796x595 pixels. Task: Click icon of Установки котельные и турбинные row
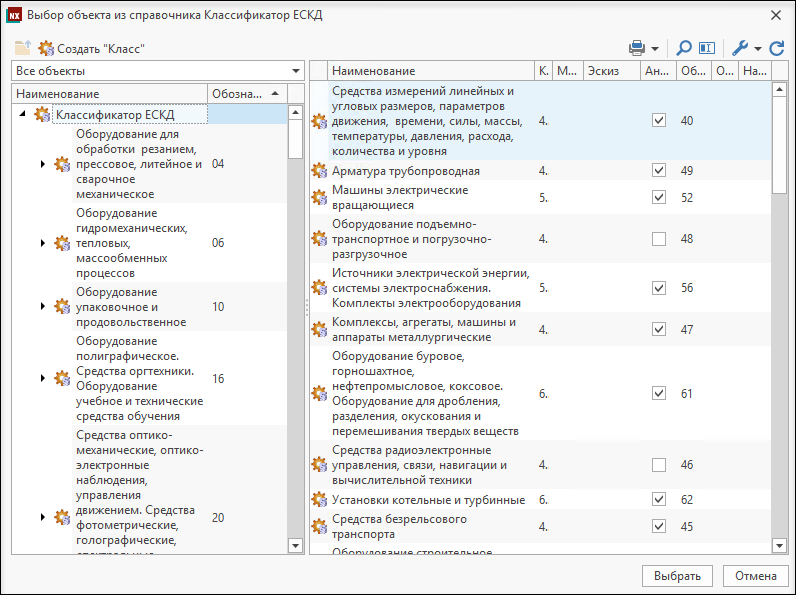tap(319, 500)
